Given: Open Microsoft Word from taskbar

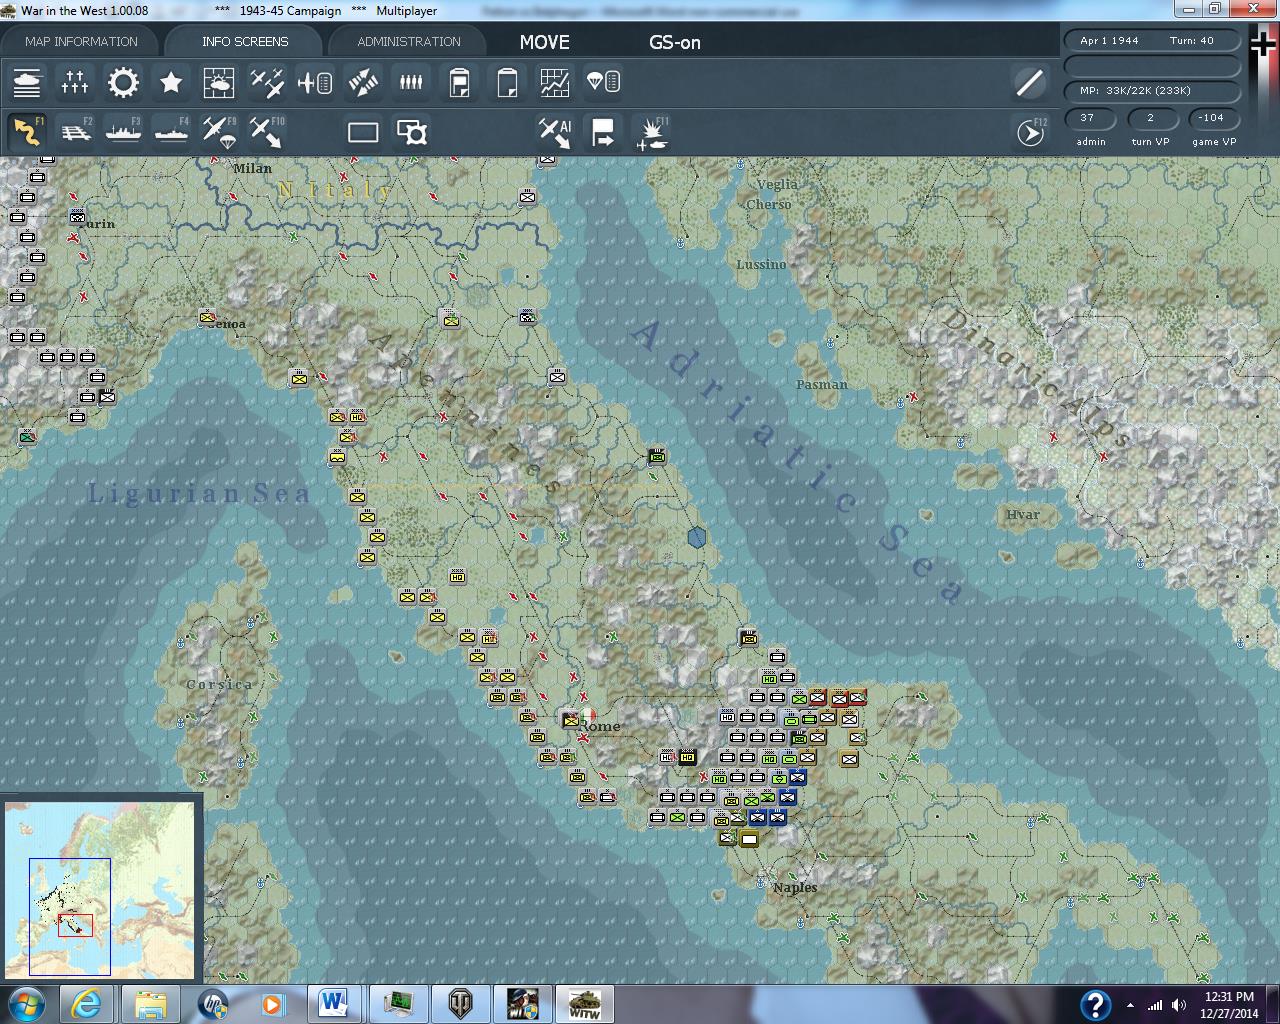Looking at the screenshot, I should 333,1004.
